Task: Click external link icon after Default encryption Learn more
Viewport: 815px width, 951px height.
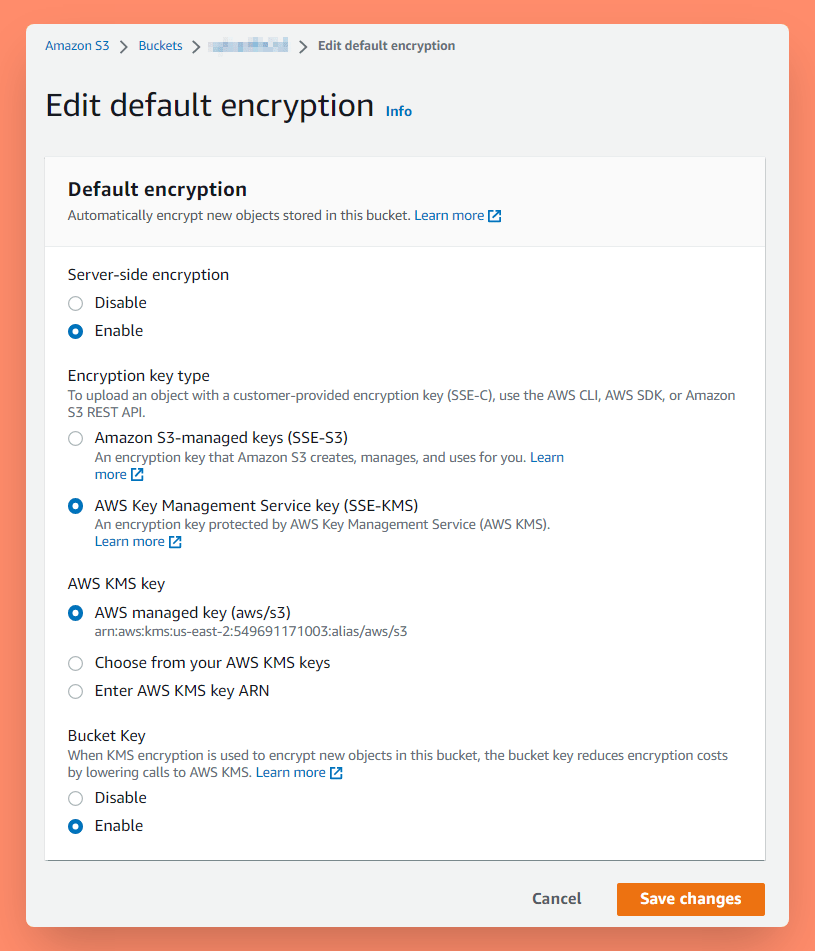Action: 494,216
